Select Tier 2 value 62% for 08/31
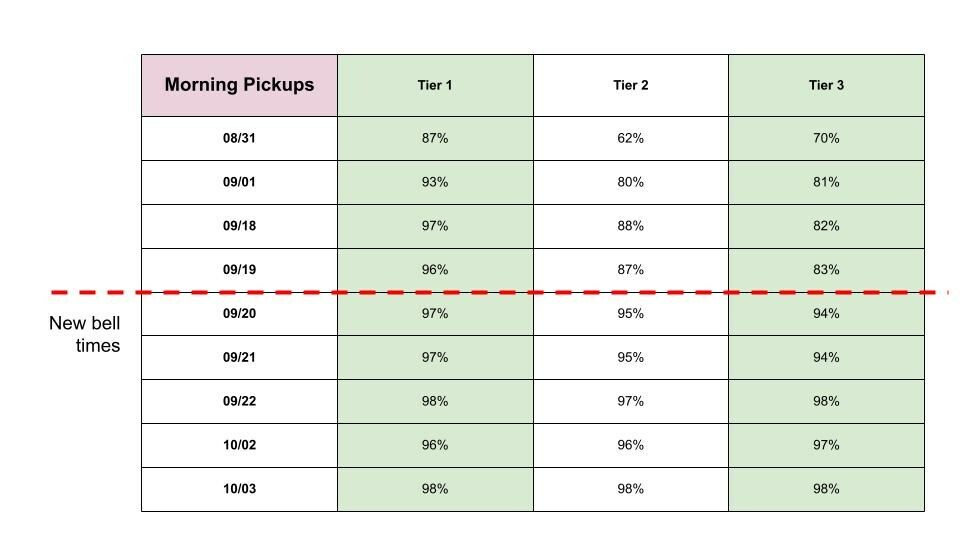The width and height of the screenshot is (960, 540). [631, 138]
